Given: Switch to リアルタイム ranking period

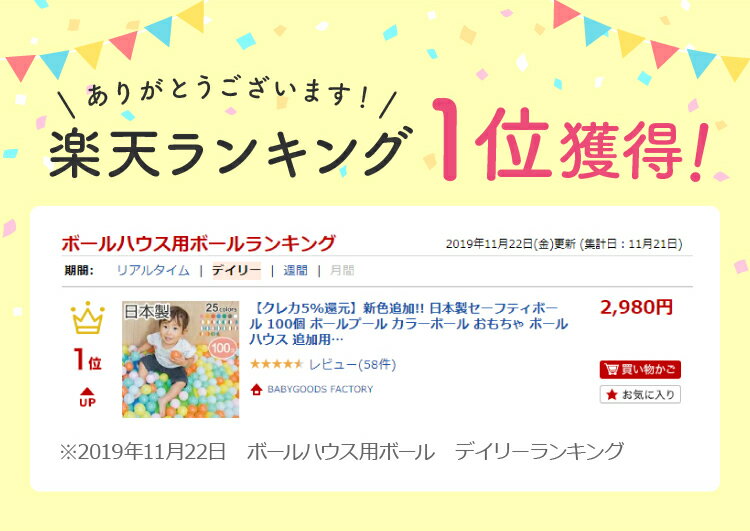Looking at the screenshot, I should (x=153, y=271).
